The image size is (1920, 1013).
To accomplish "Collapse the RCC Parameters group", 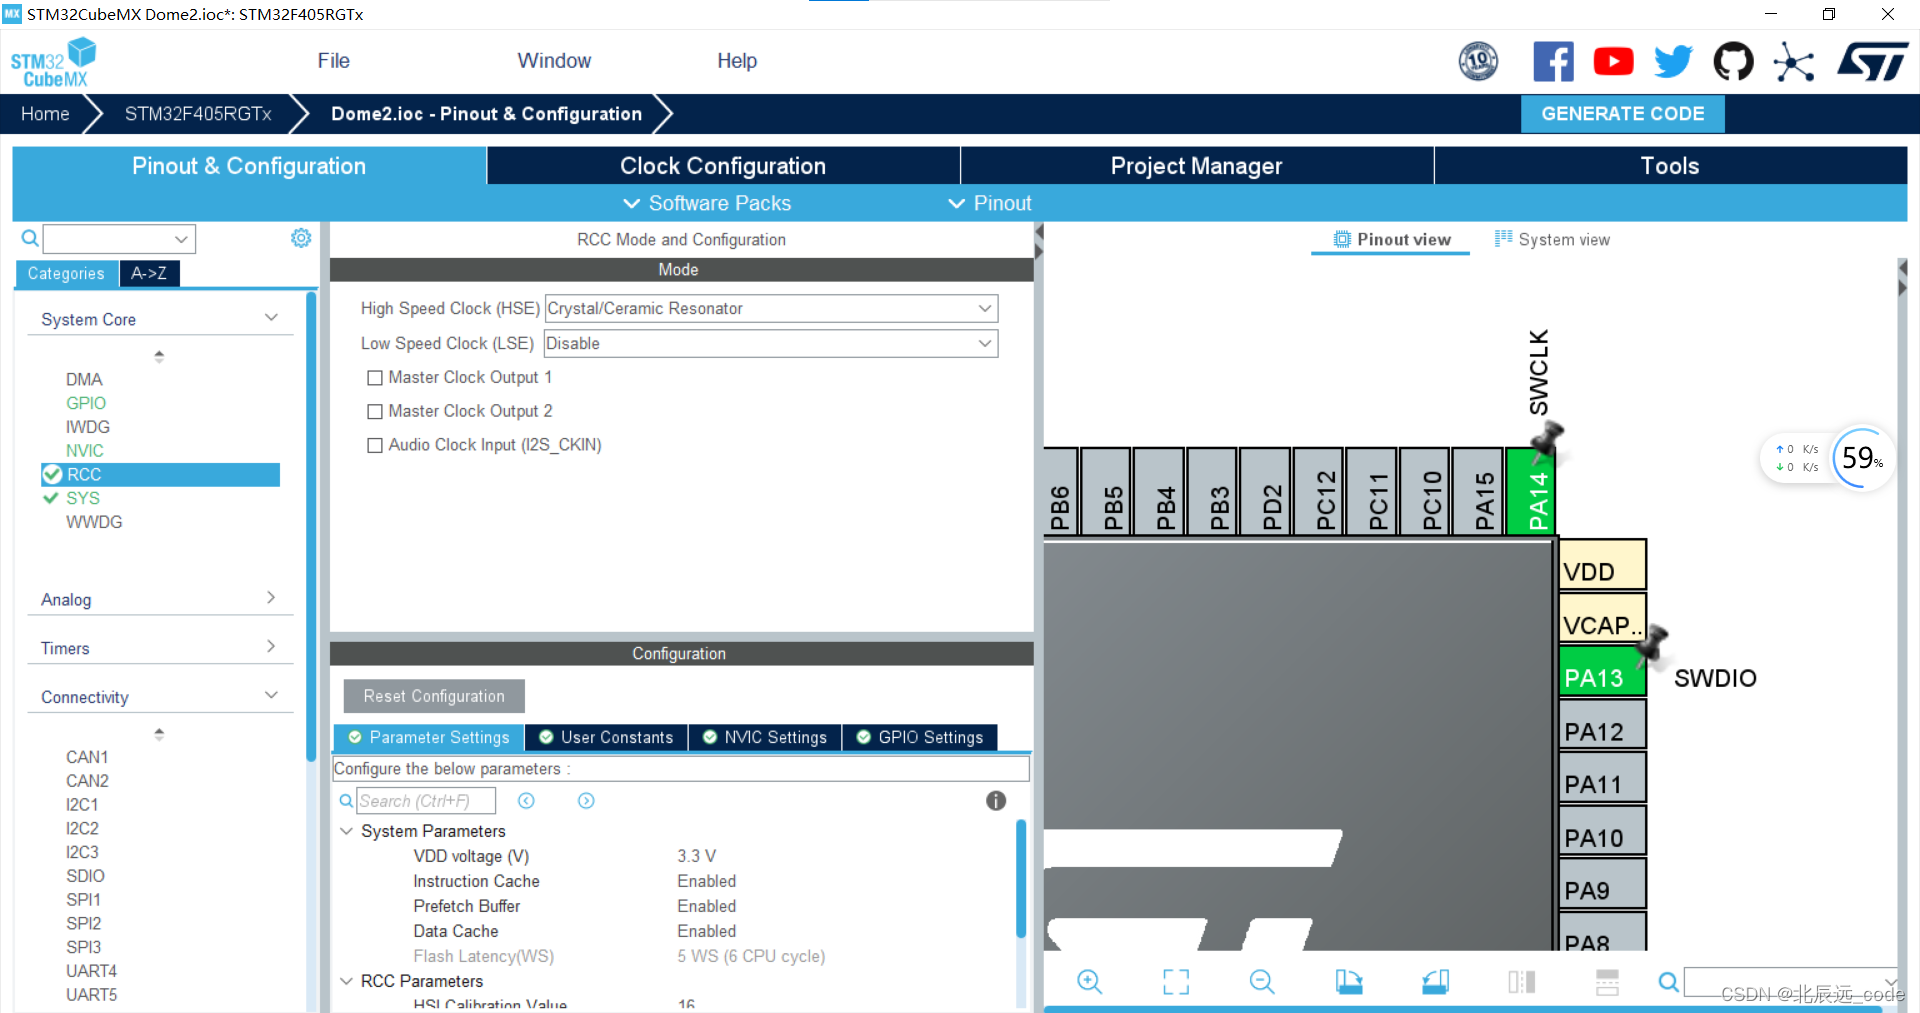I will 346,981.
